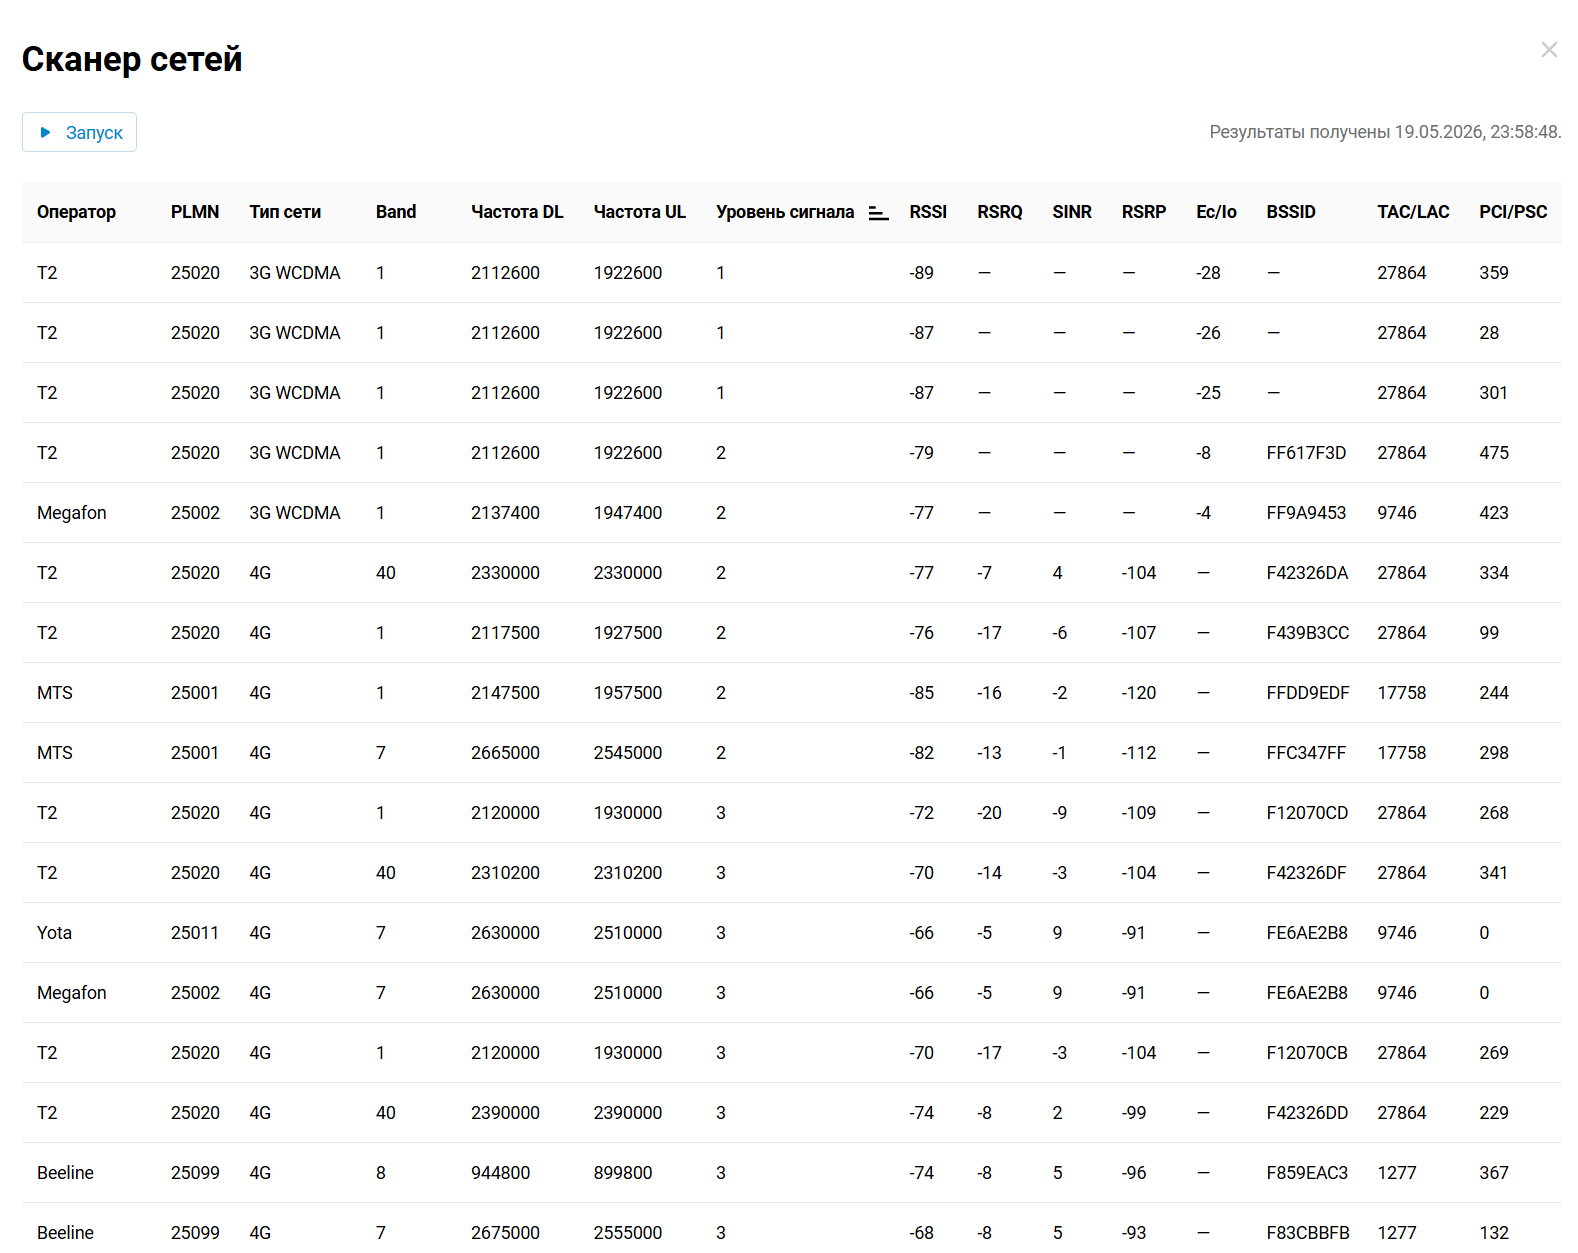
Task: Click the Частота DL column header
Action: [x=517, y=212]
